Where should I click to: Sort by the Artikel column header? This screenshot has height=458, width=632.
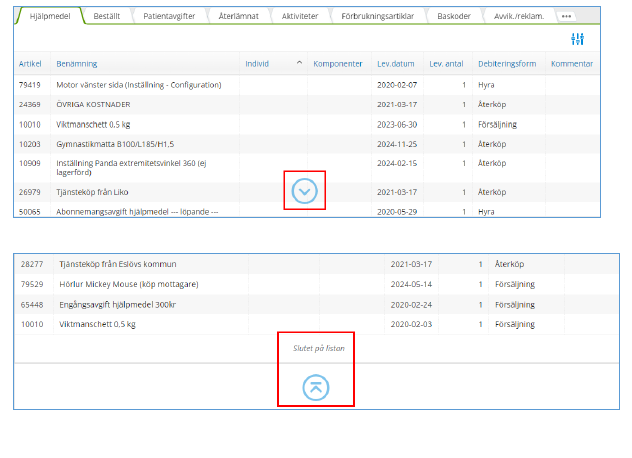click(30, 64)
